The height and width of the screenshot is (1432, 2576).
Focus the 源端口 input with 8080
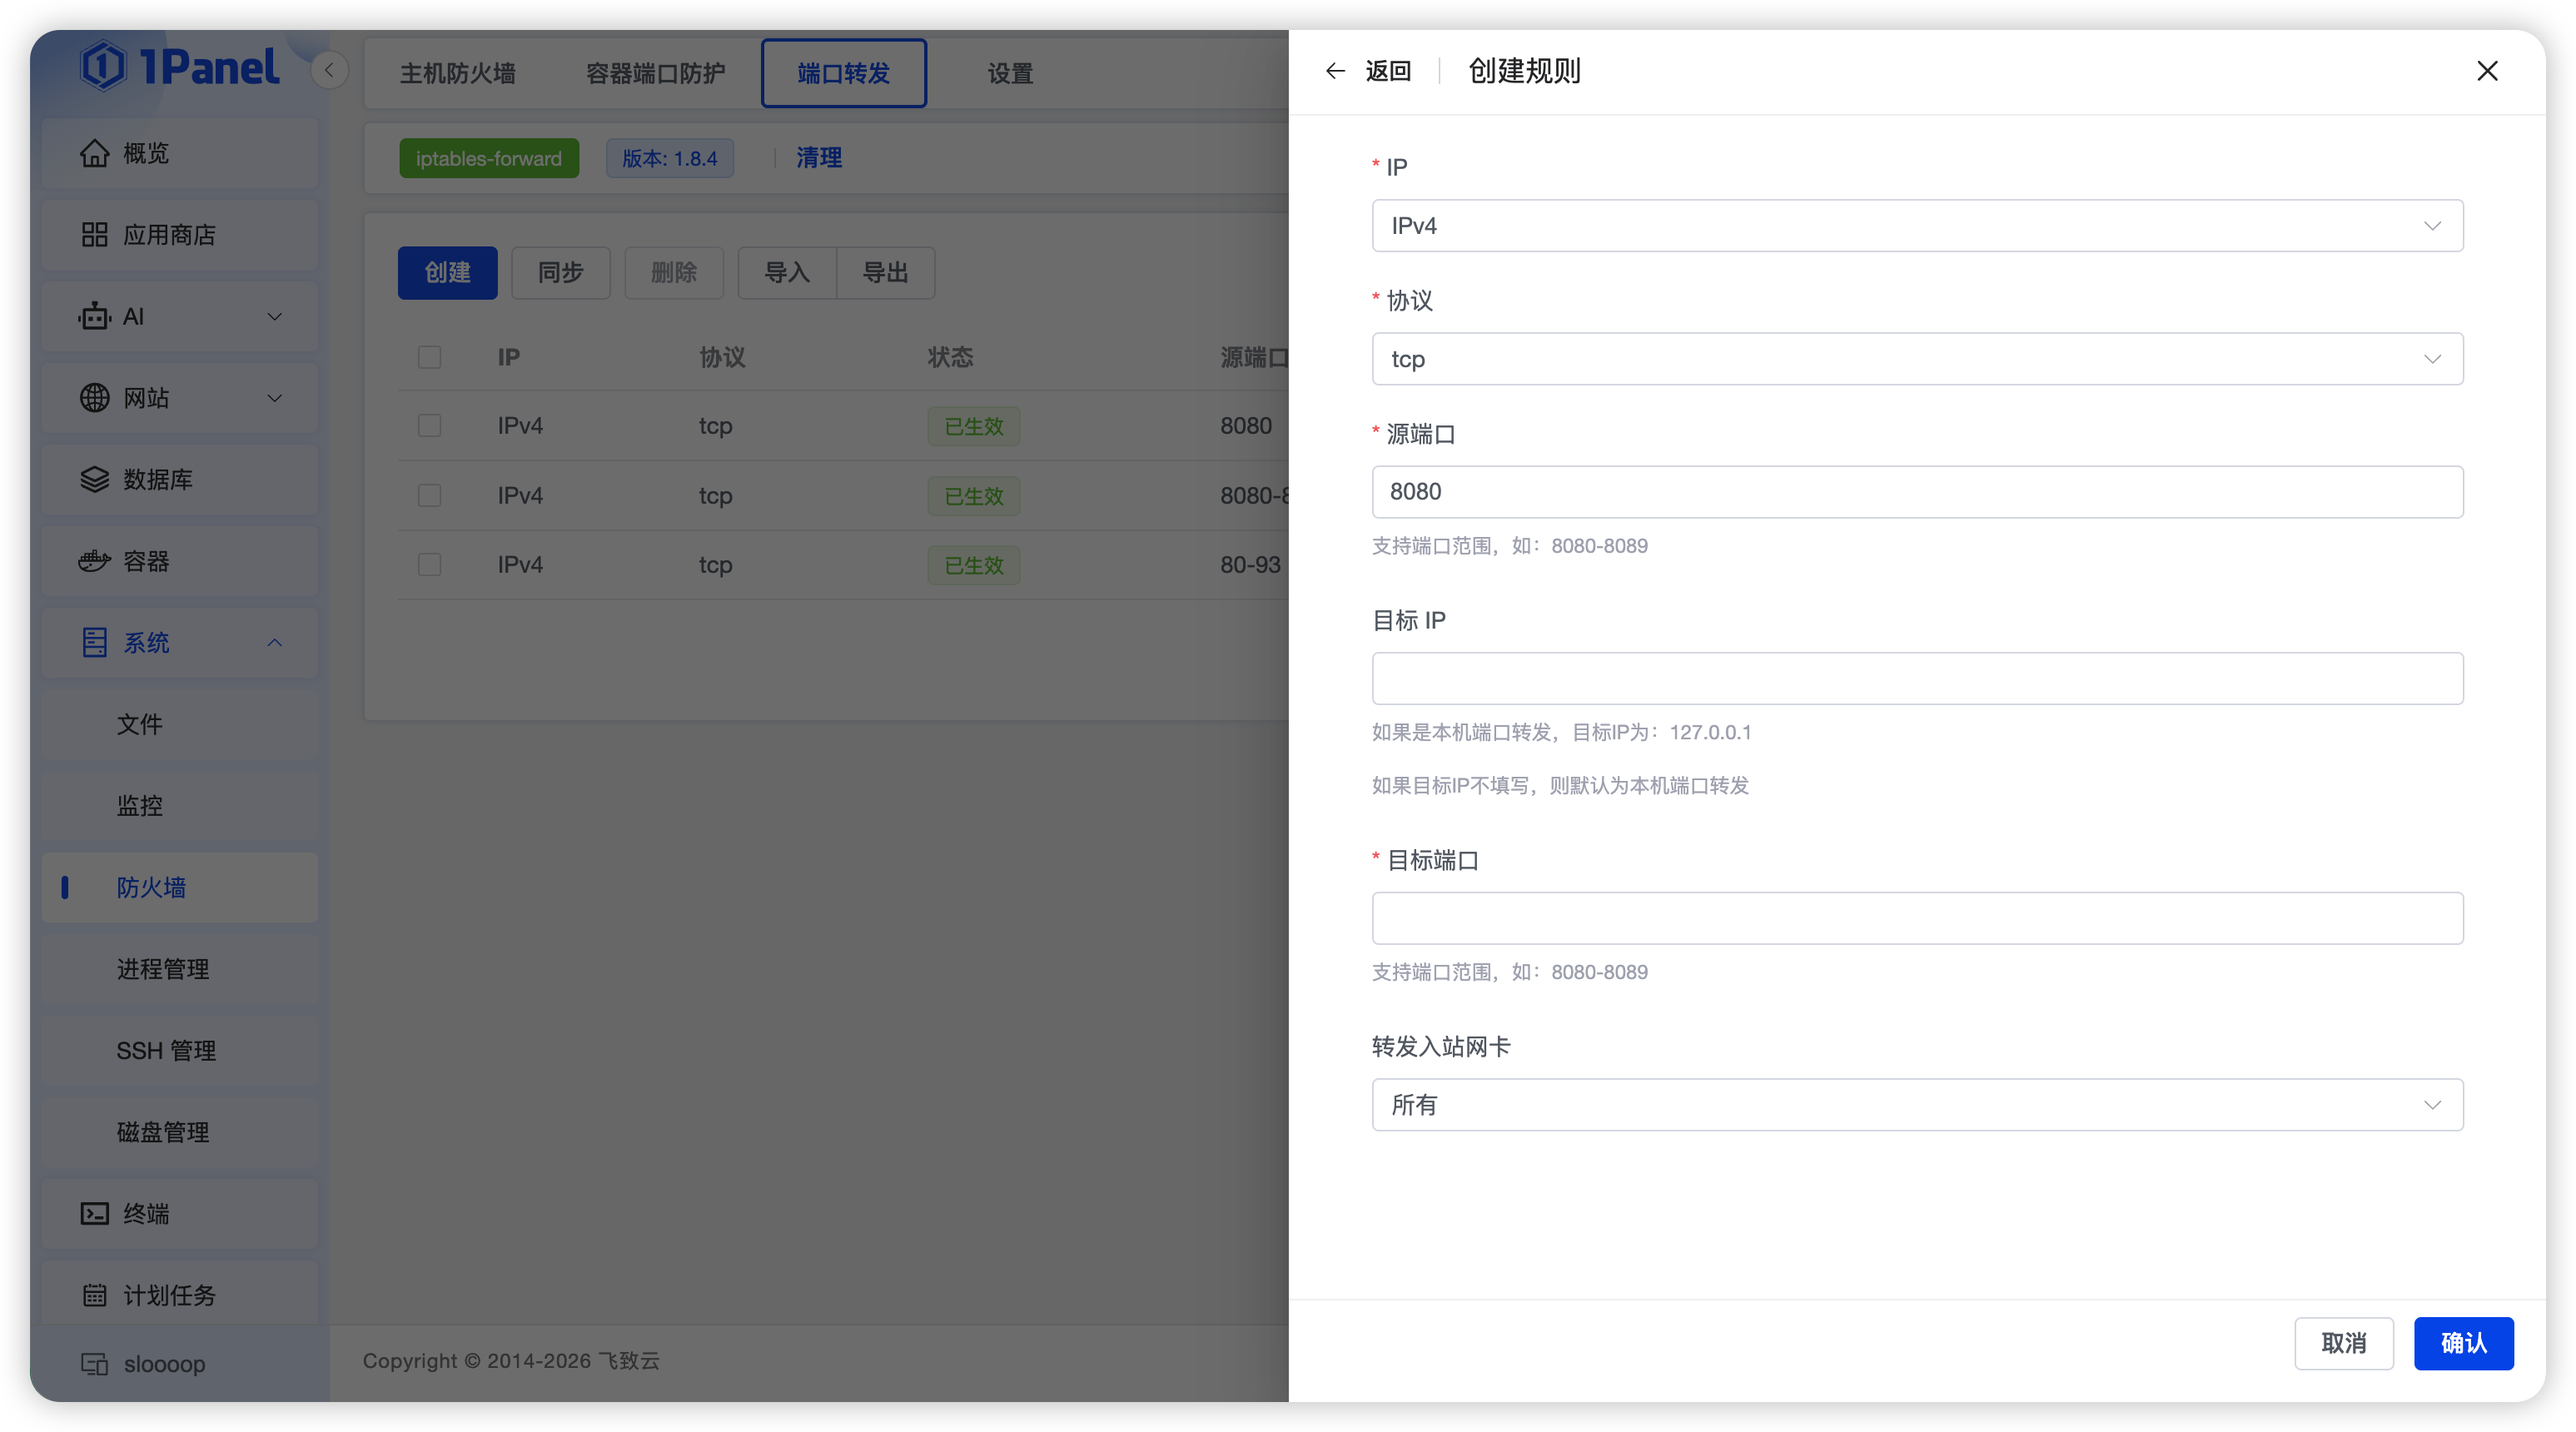1917,492
